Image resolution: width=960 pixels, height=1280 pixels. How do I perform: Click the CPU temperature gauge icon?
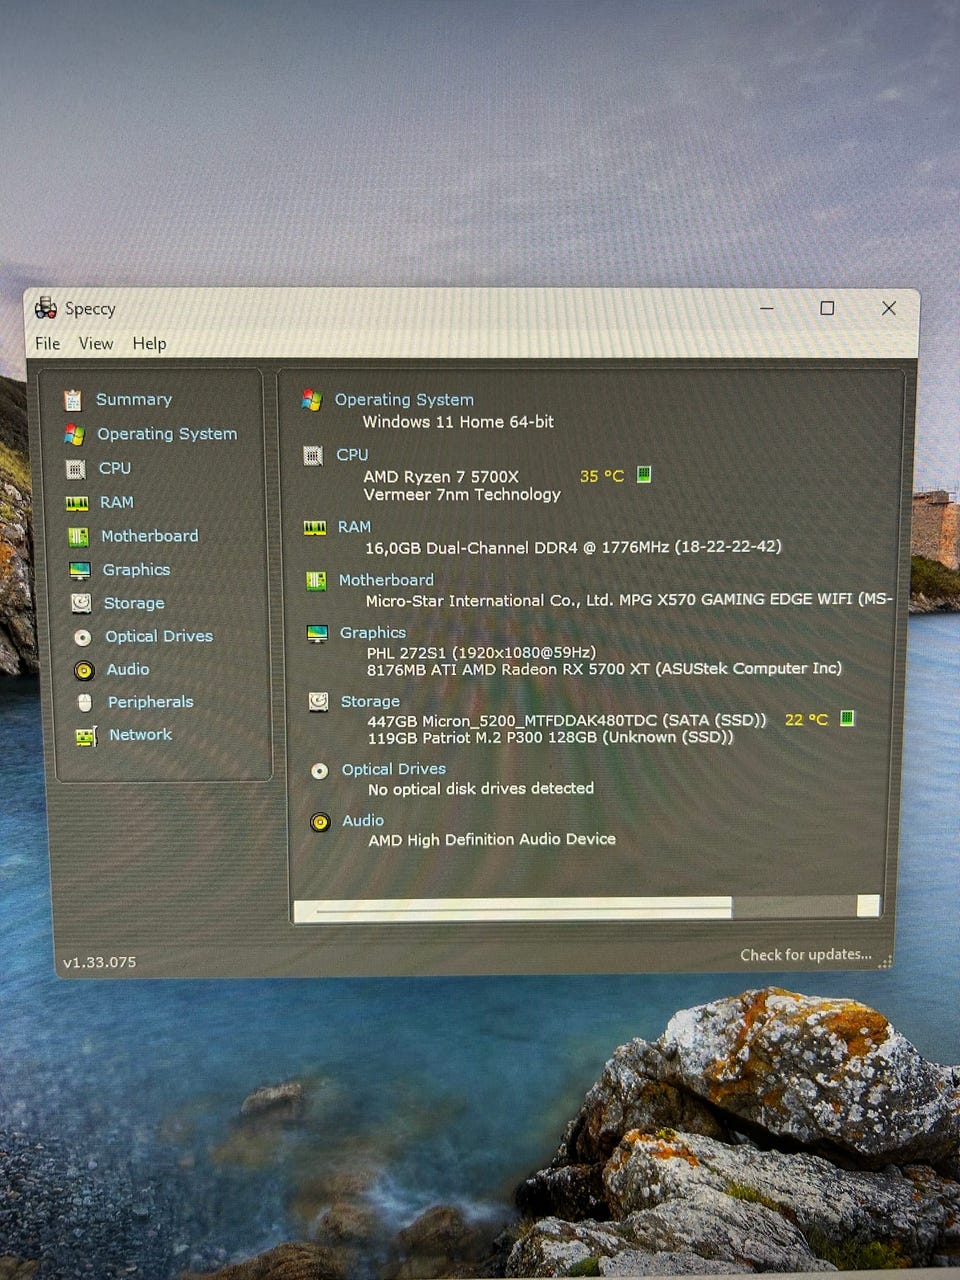click(x=644, y=474)
